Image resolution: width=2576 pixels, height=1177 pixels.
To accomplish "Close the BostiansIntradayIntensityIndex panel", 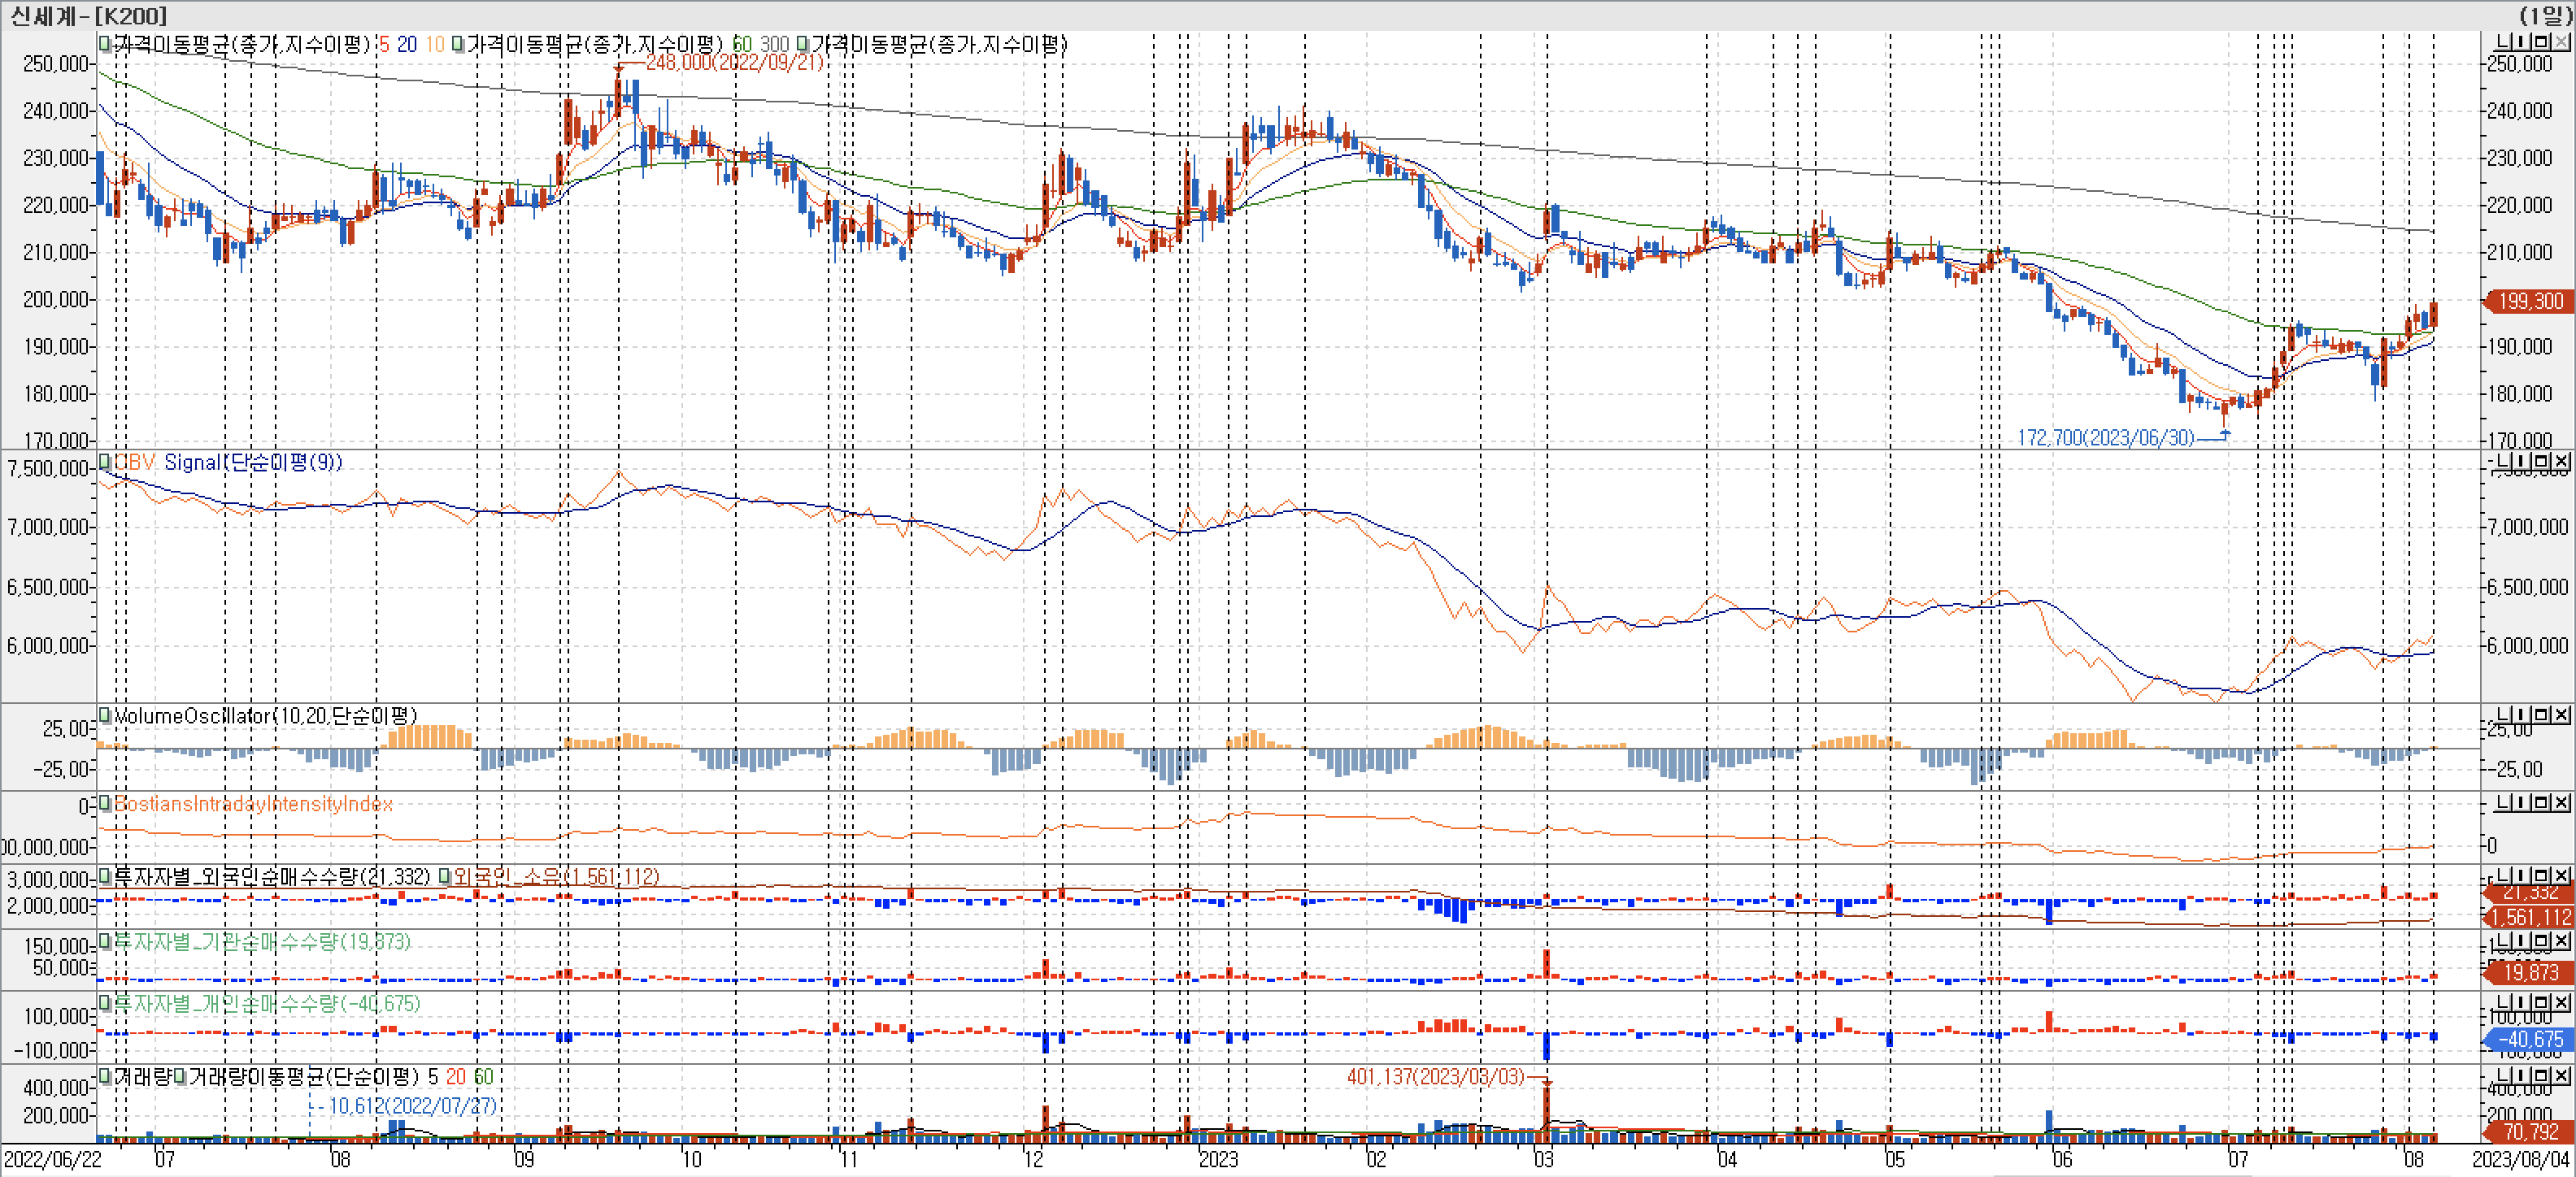I will 2561,803.
